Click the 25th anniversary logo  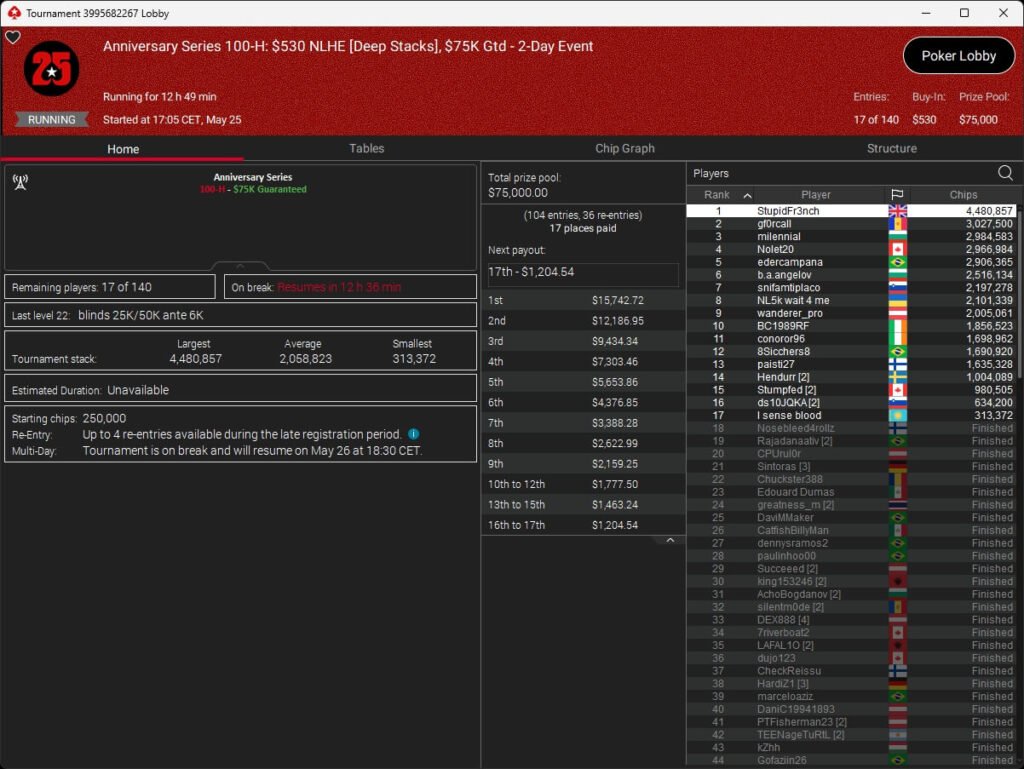[x=52, y=69]
